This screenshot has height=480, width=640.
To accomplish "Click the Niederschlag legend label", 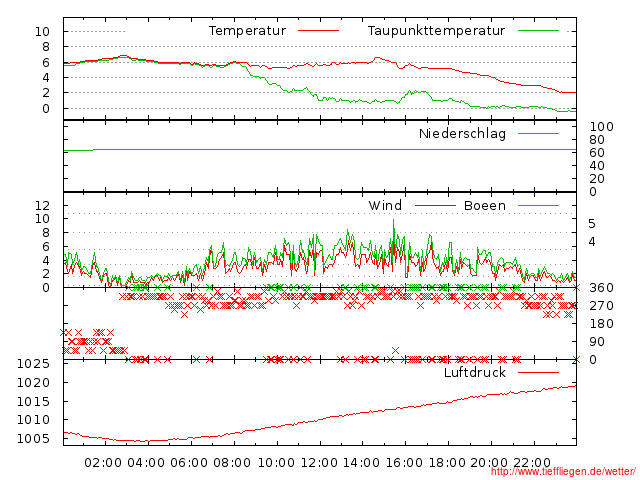I will click(x=462, y=133).
